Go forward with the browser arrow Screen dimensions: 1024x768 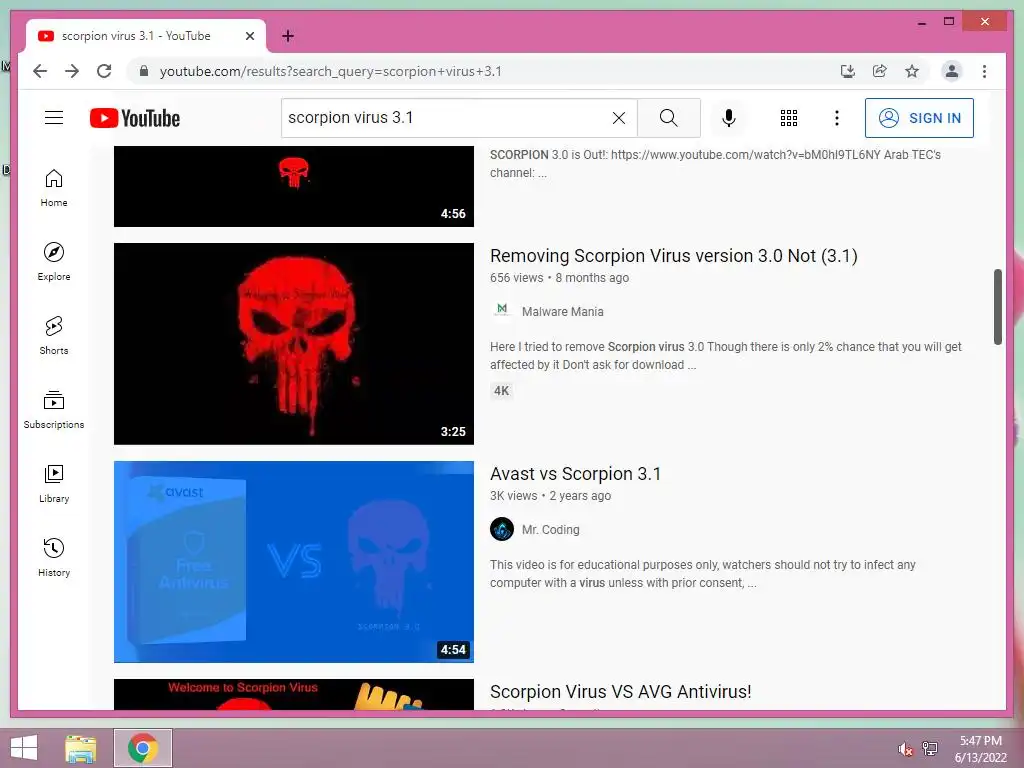72,71
